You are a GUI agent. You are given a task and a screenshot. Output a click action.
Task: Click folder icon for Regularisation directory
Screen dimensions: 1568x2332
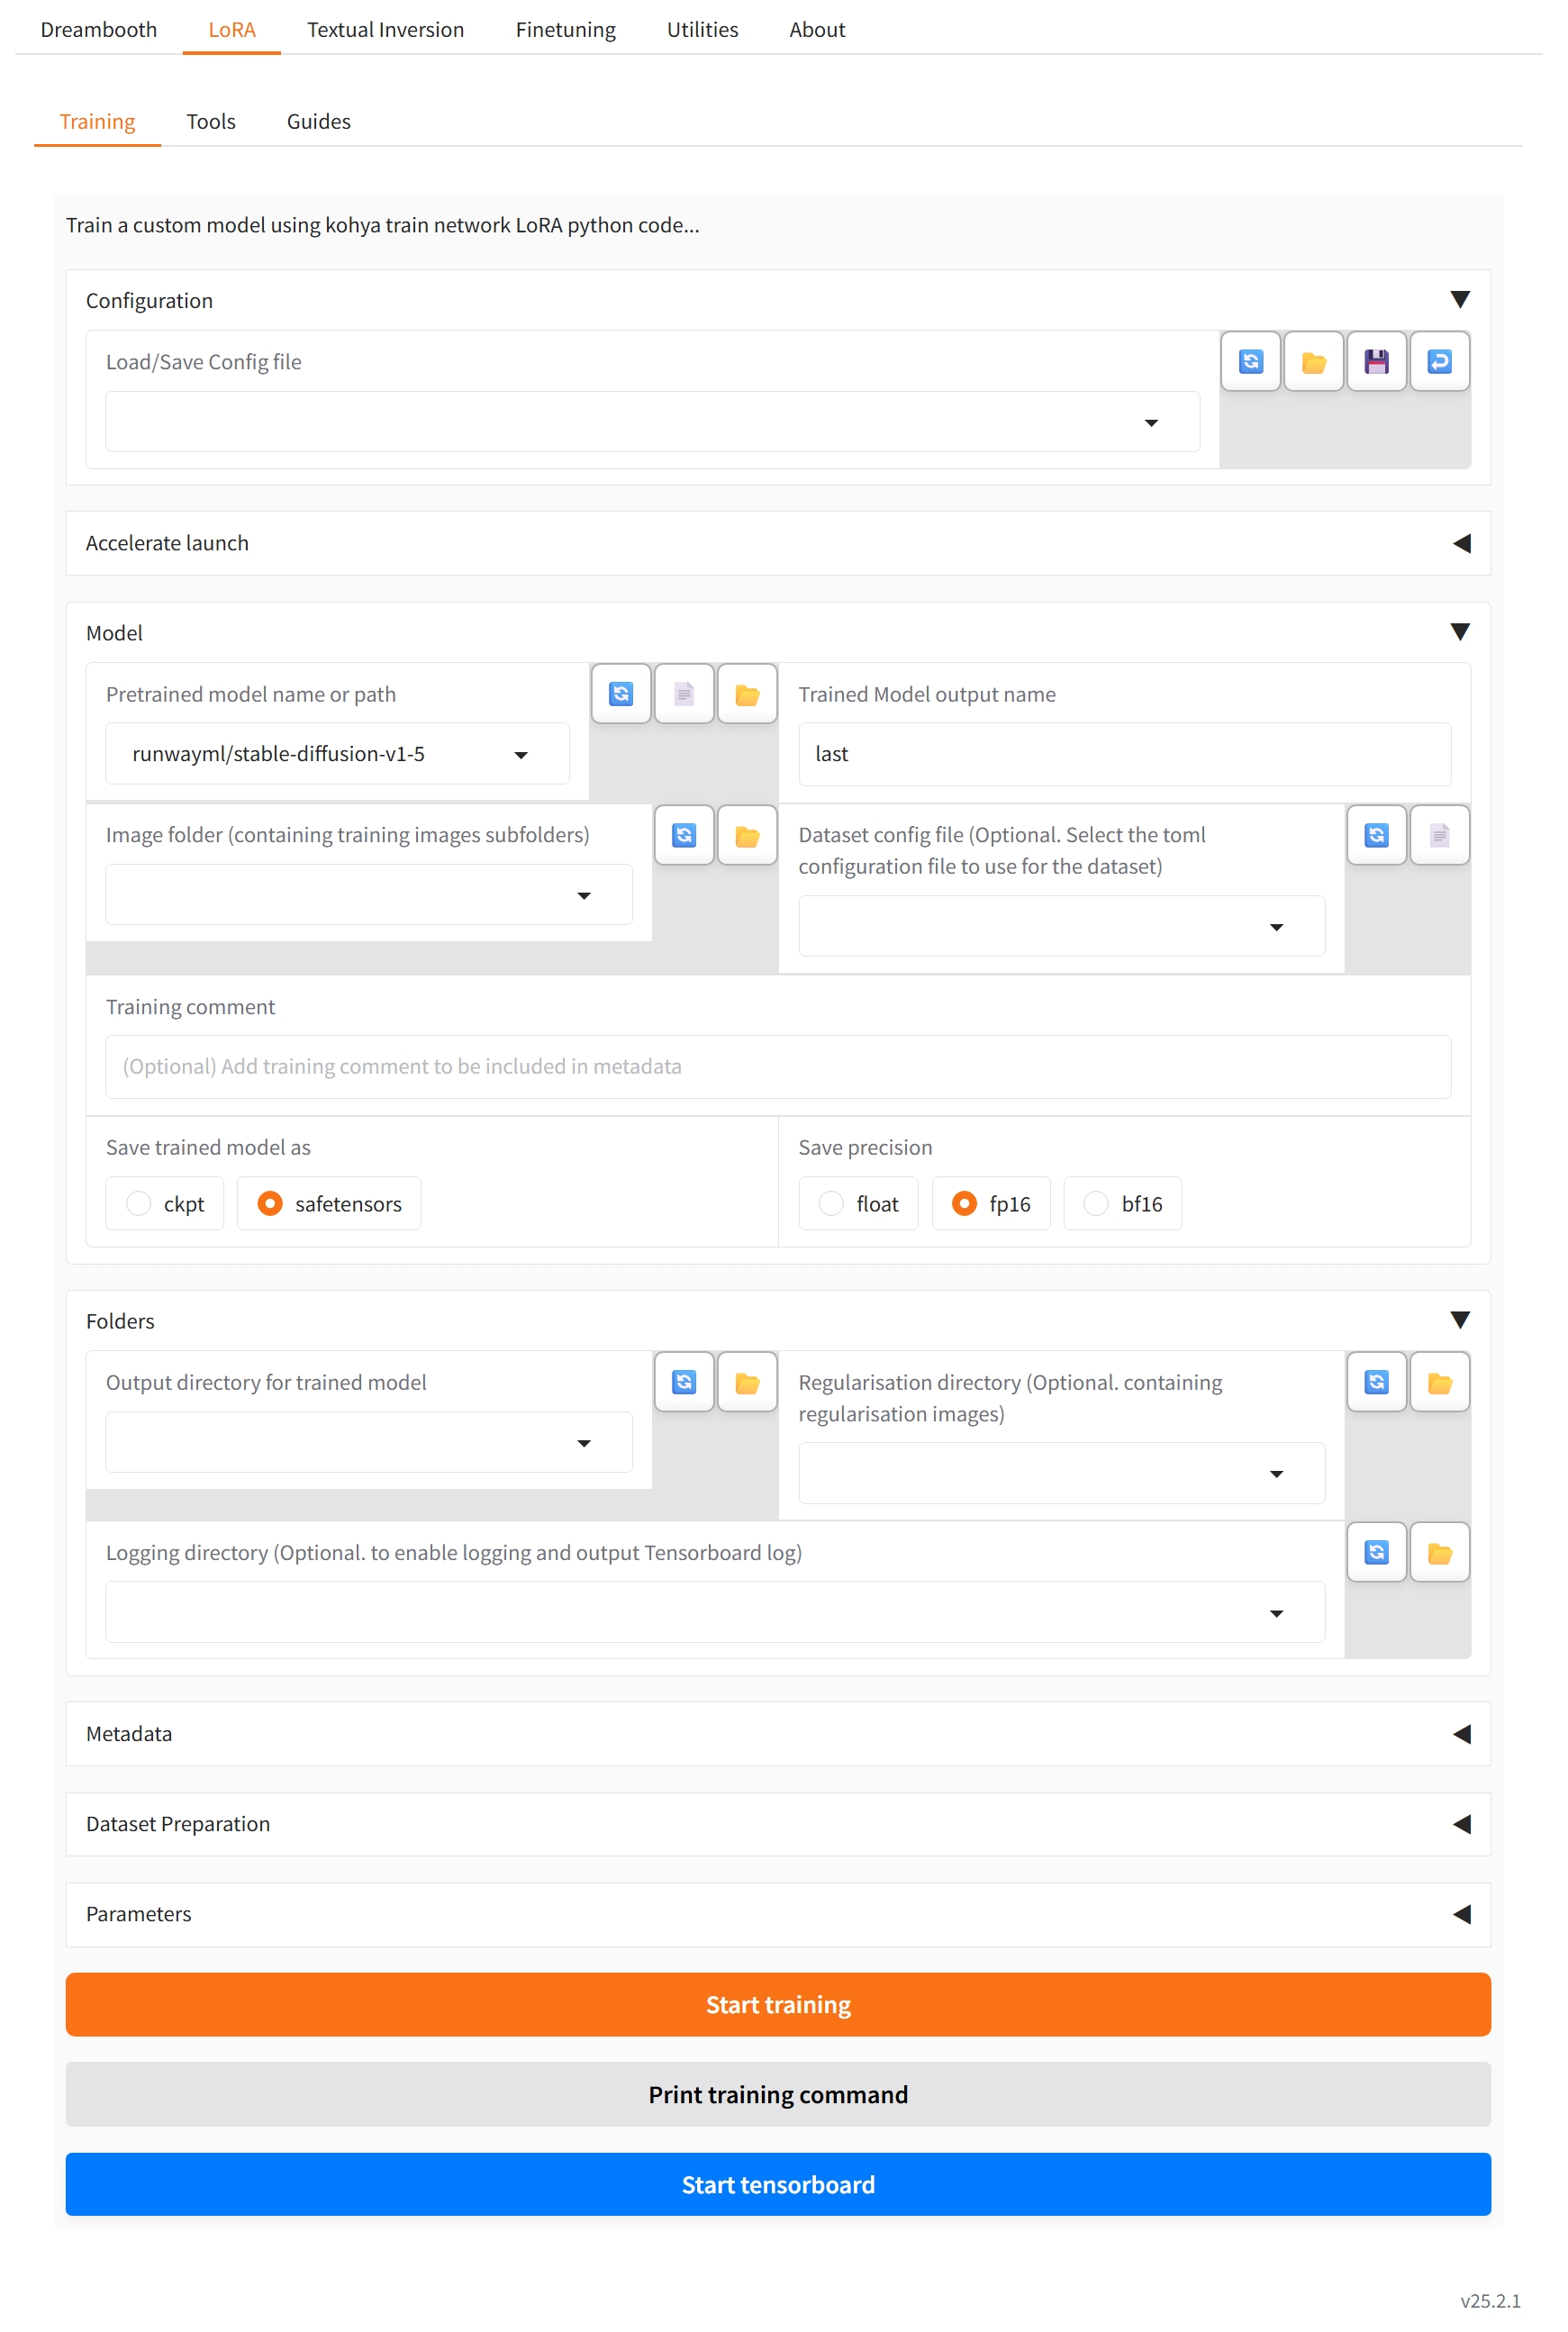(1439, 1382)
